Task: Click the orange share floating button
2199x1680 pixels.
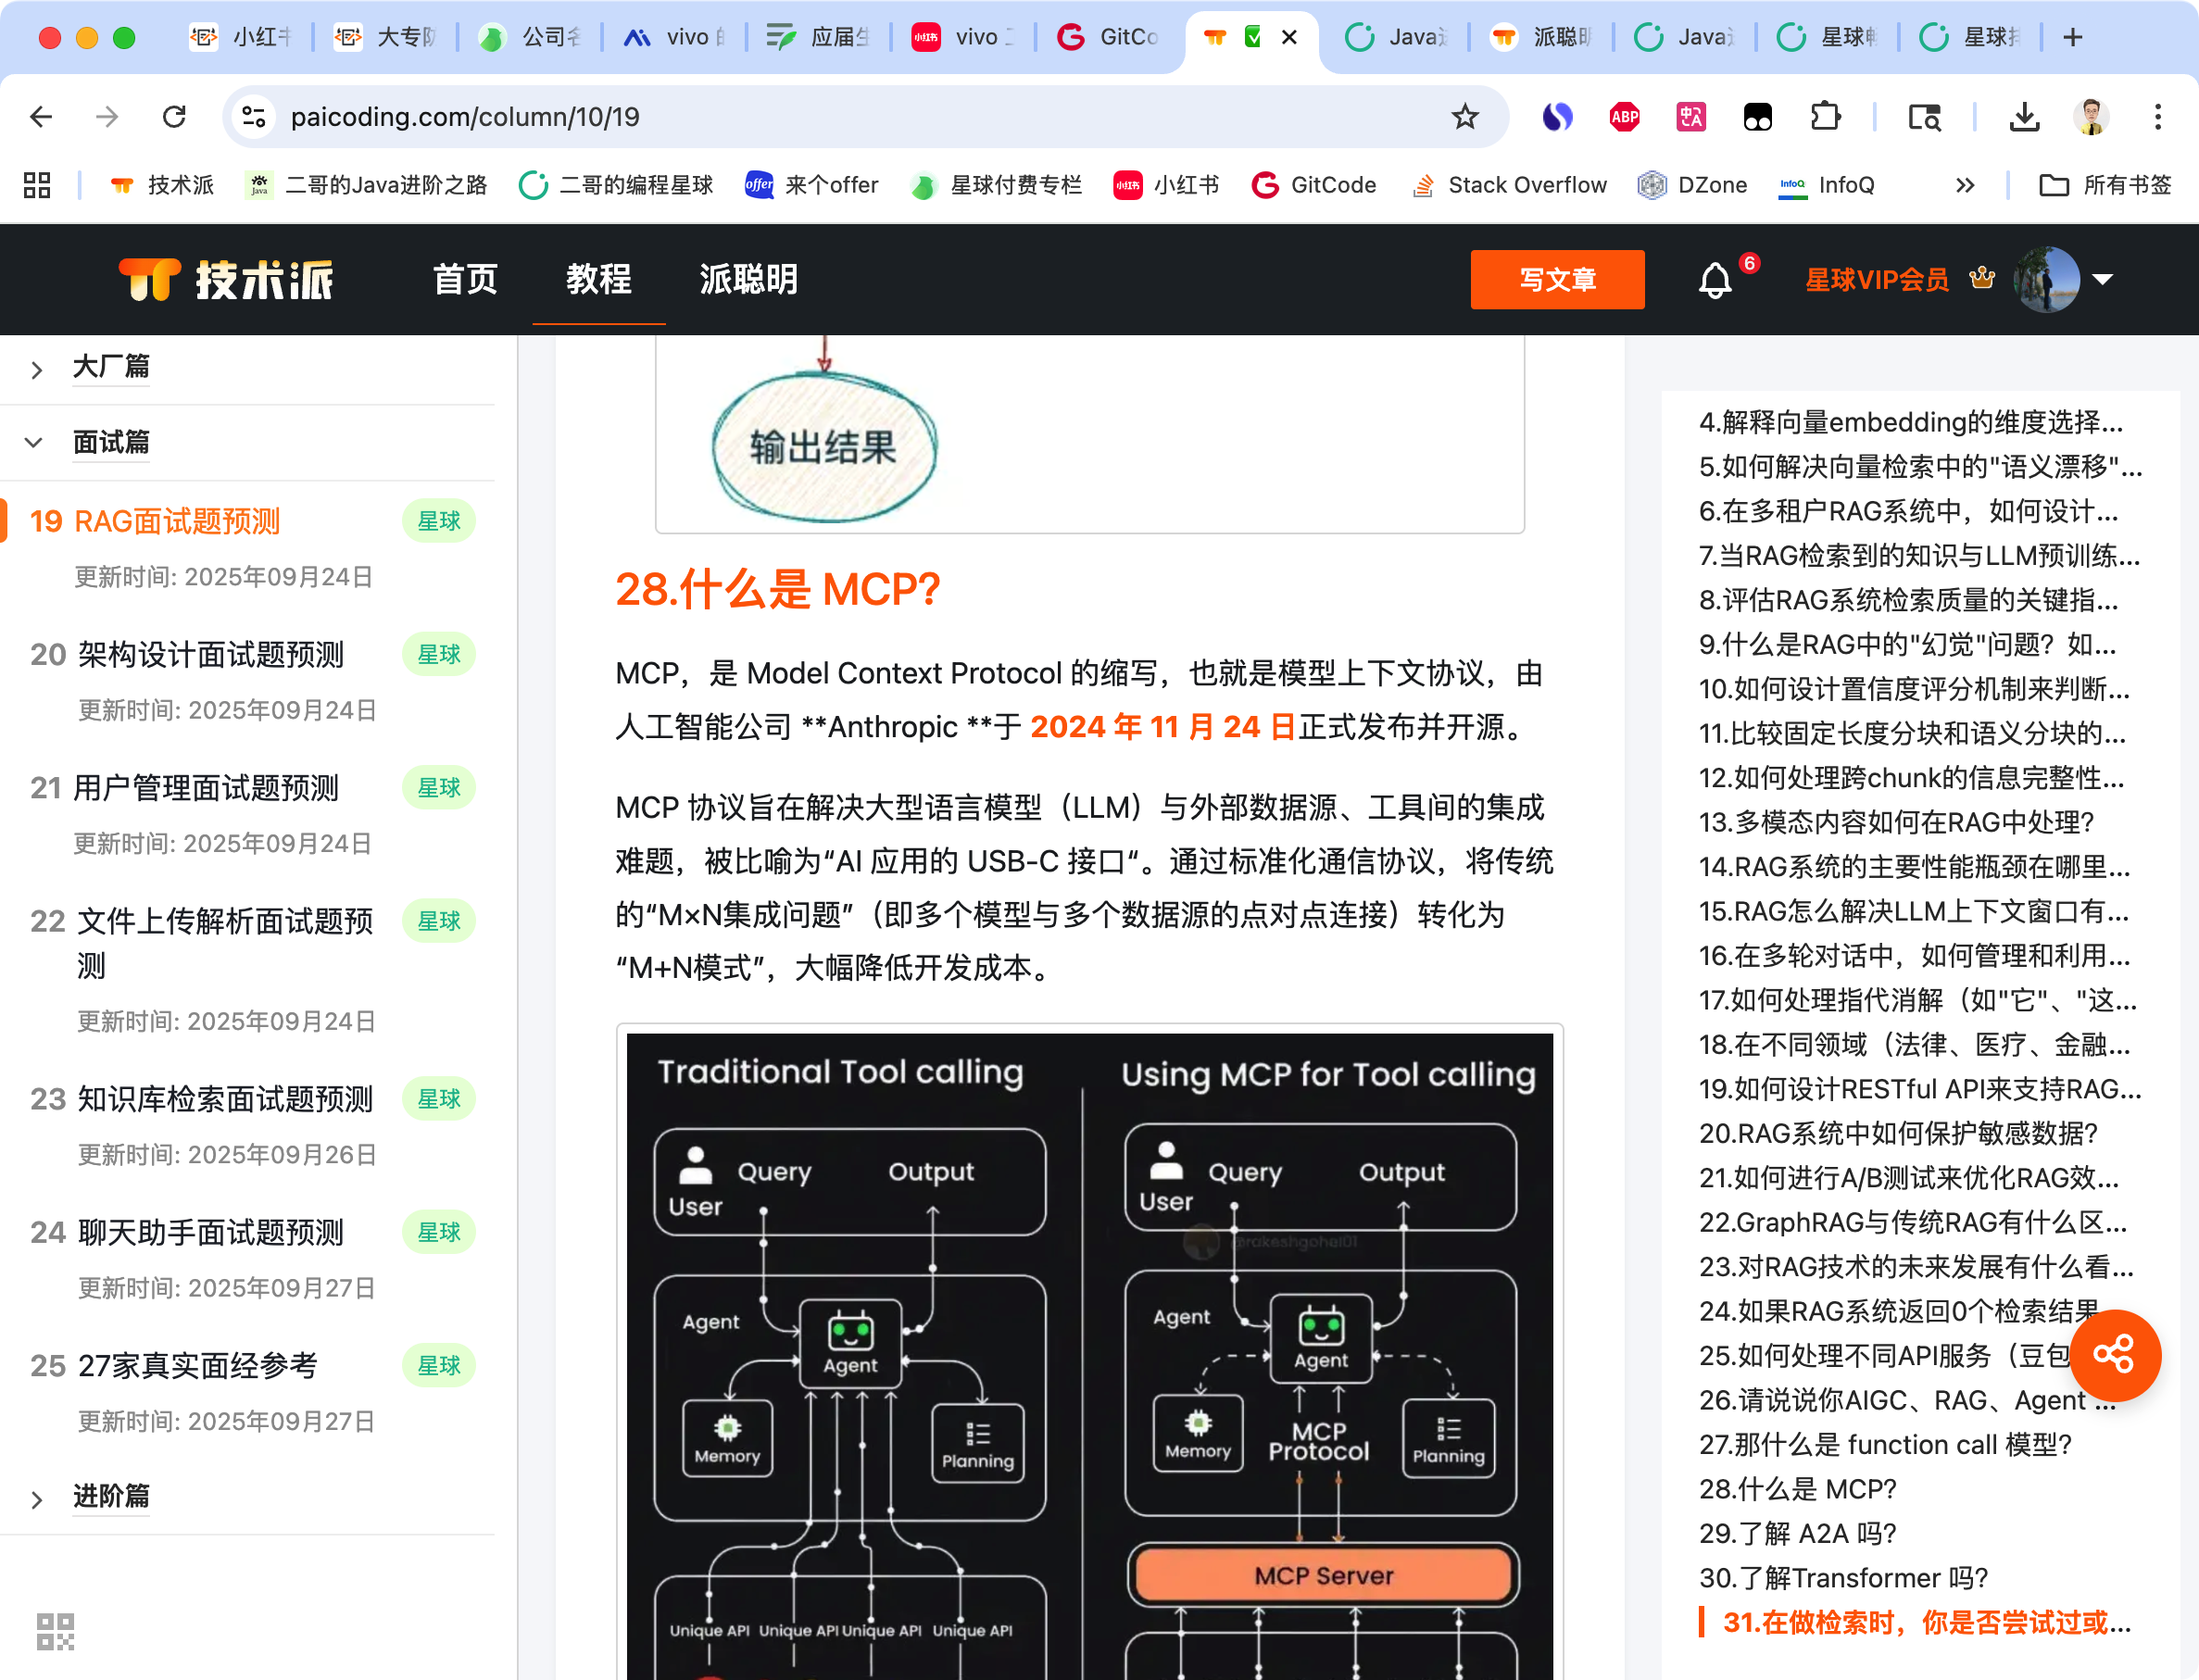Action: point(2114,1355)
